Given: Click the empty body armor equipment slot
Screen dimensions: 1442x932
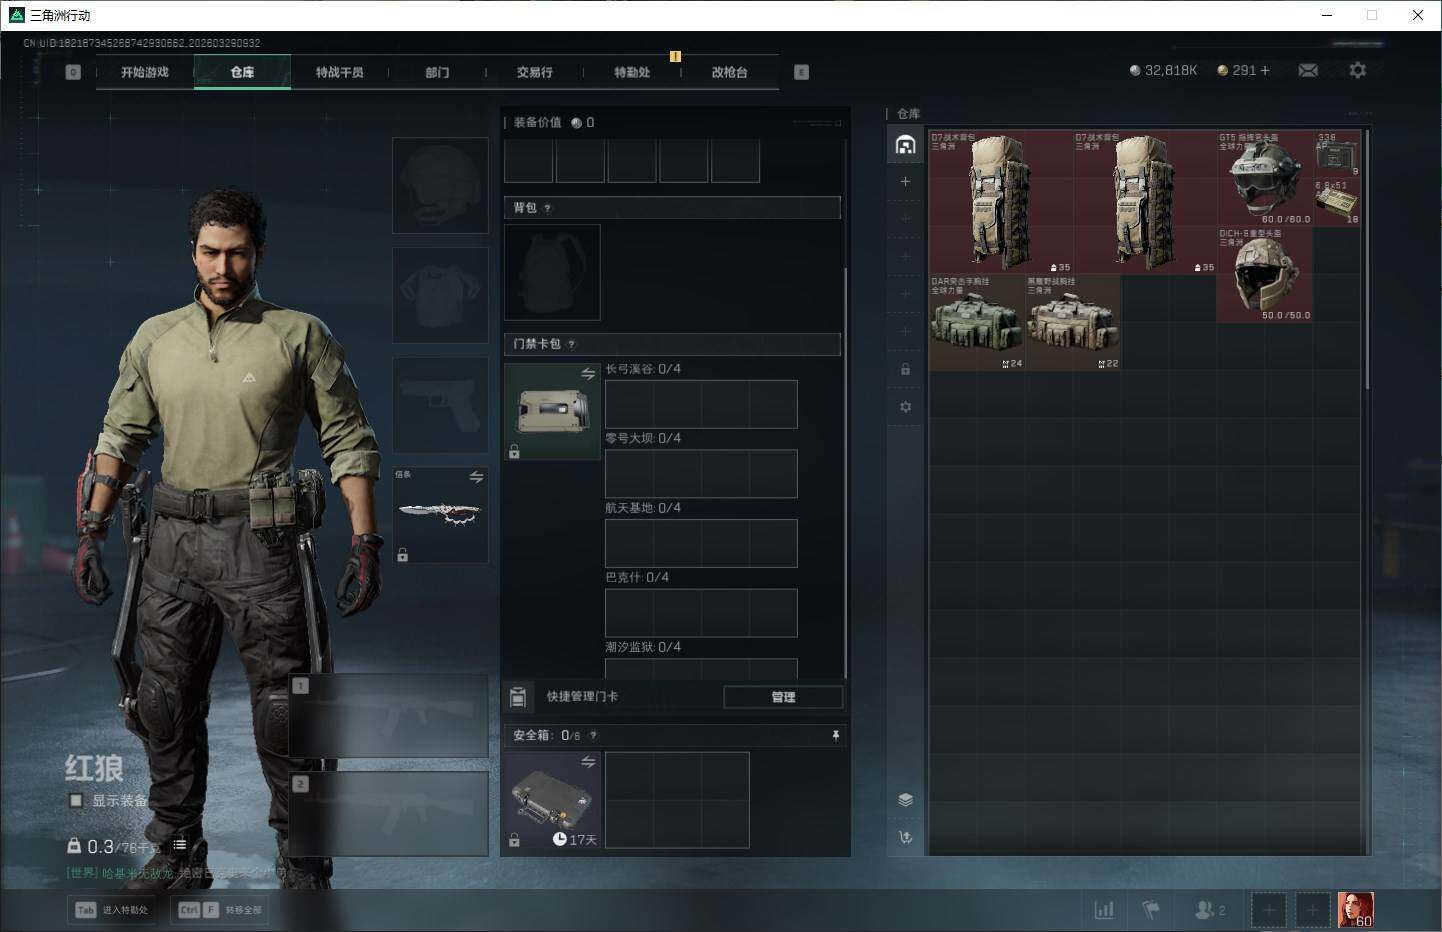Looking at the screenshot, I should [x=440, y=295].
